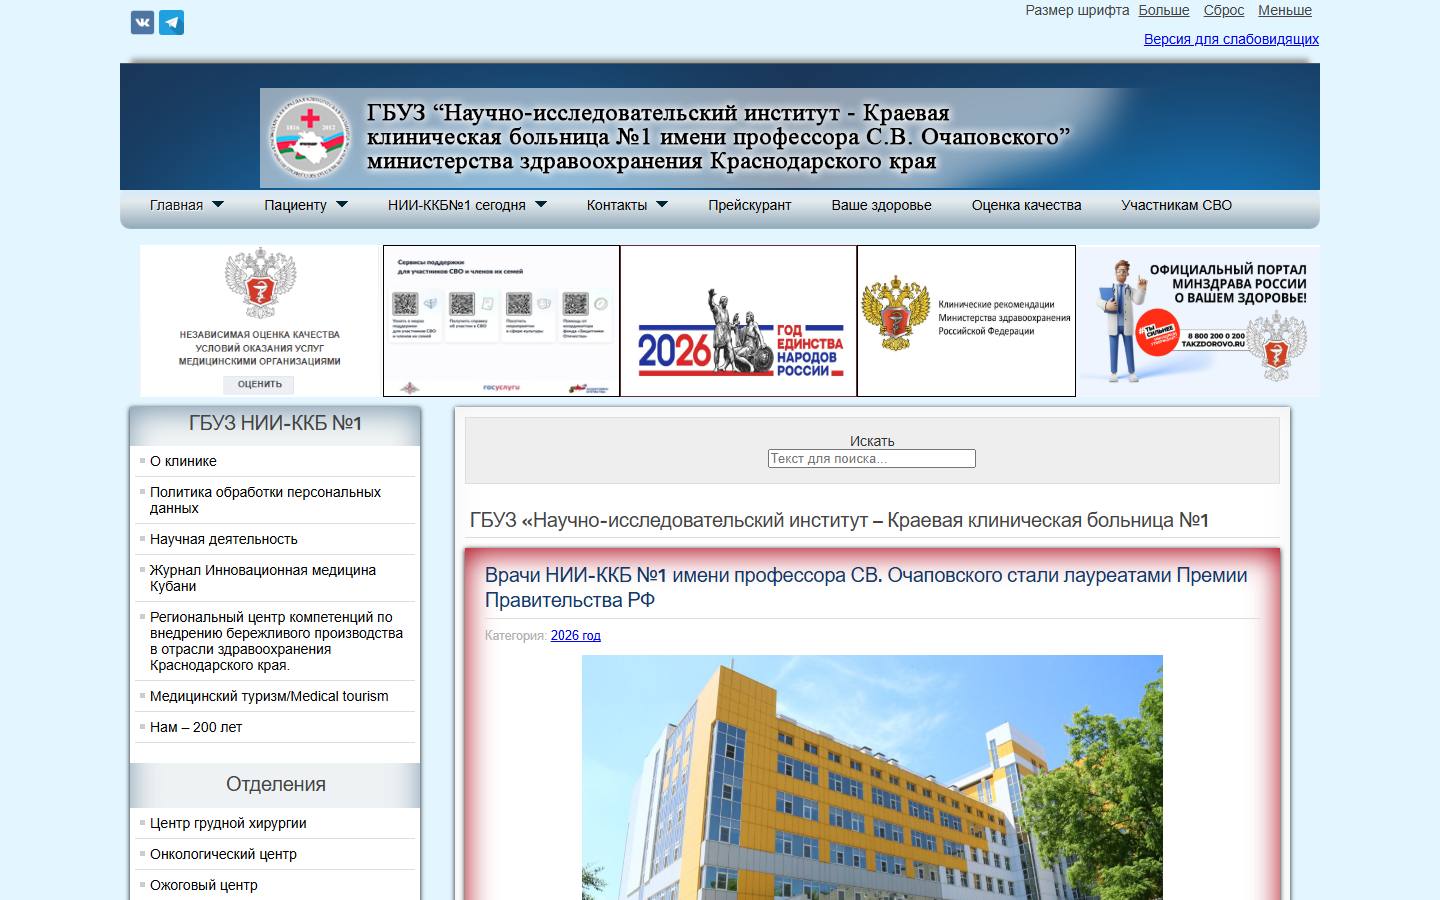Open the Прейскурант menu item
The image size is (1440, 900).
click(750, 205)
